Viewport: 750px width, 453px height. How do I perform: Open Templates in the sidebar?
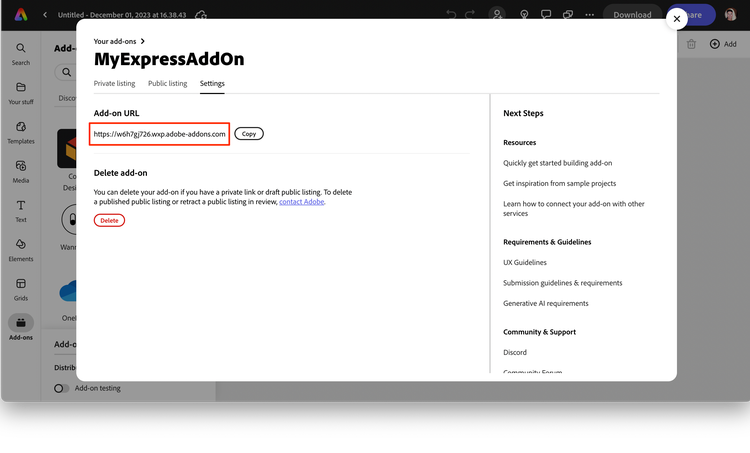21,133
